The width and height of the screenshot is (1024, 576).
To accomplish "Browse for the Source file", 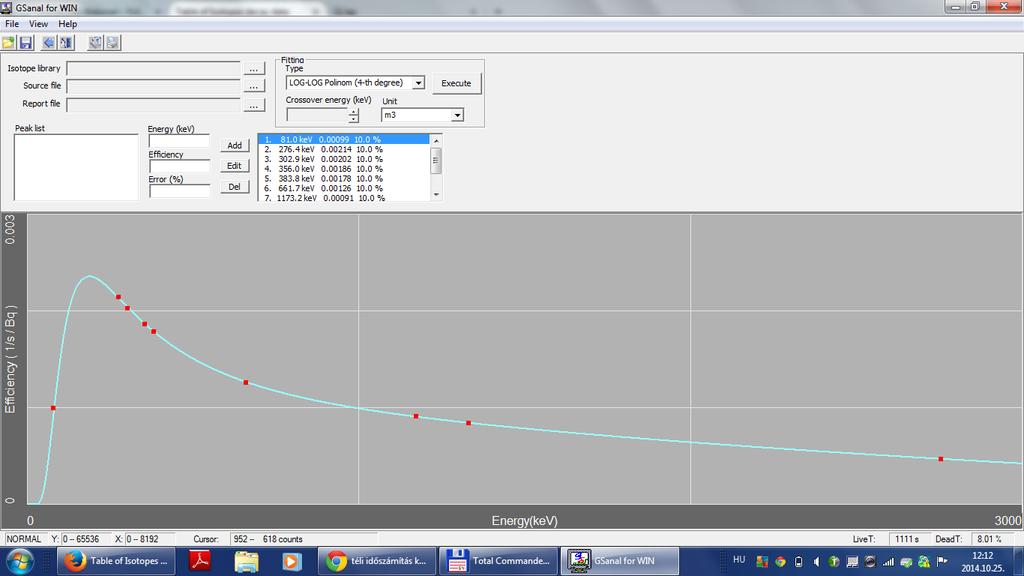I will (254, 86).
